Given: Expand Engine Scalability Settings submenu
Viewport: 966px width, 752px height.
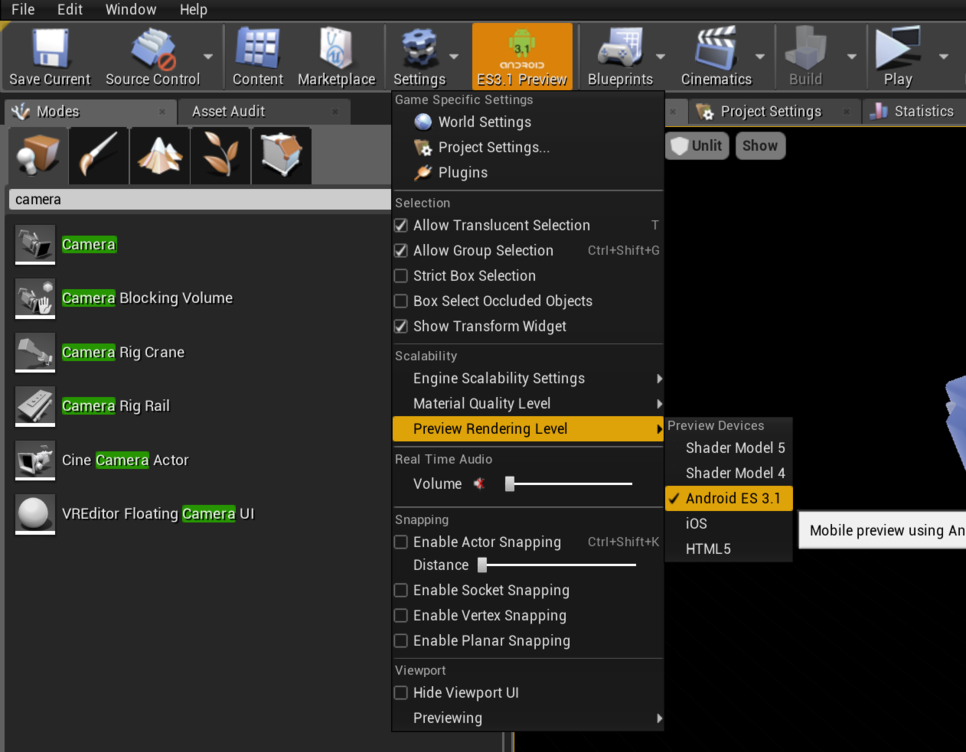Looking at the screenshot, I should pos(528,378).
